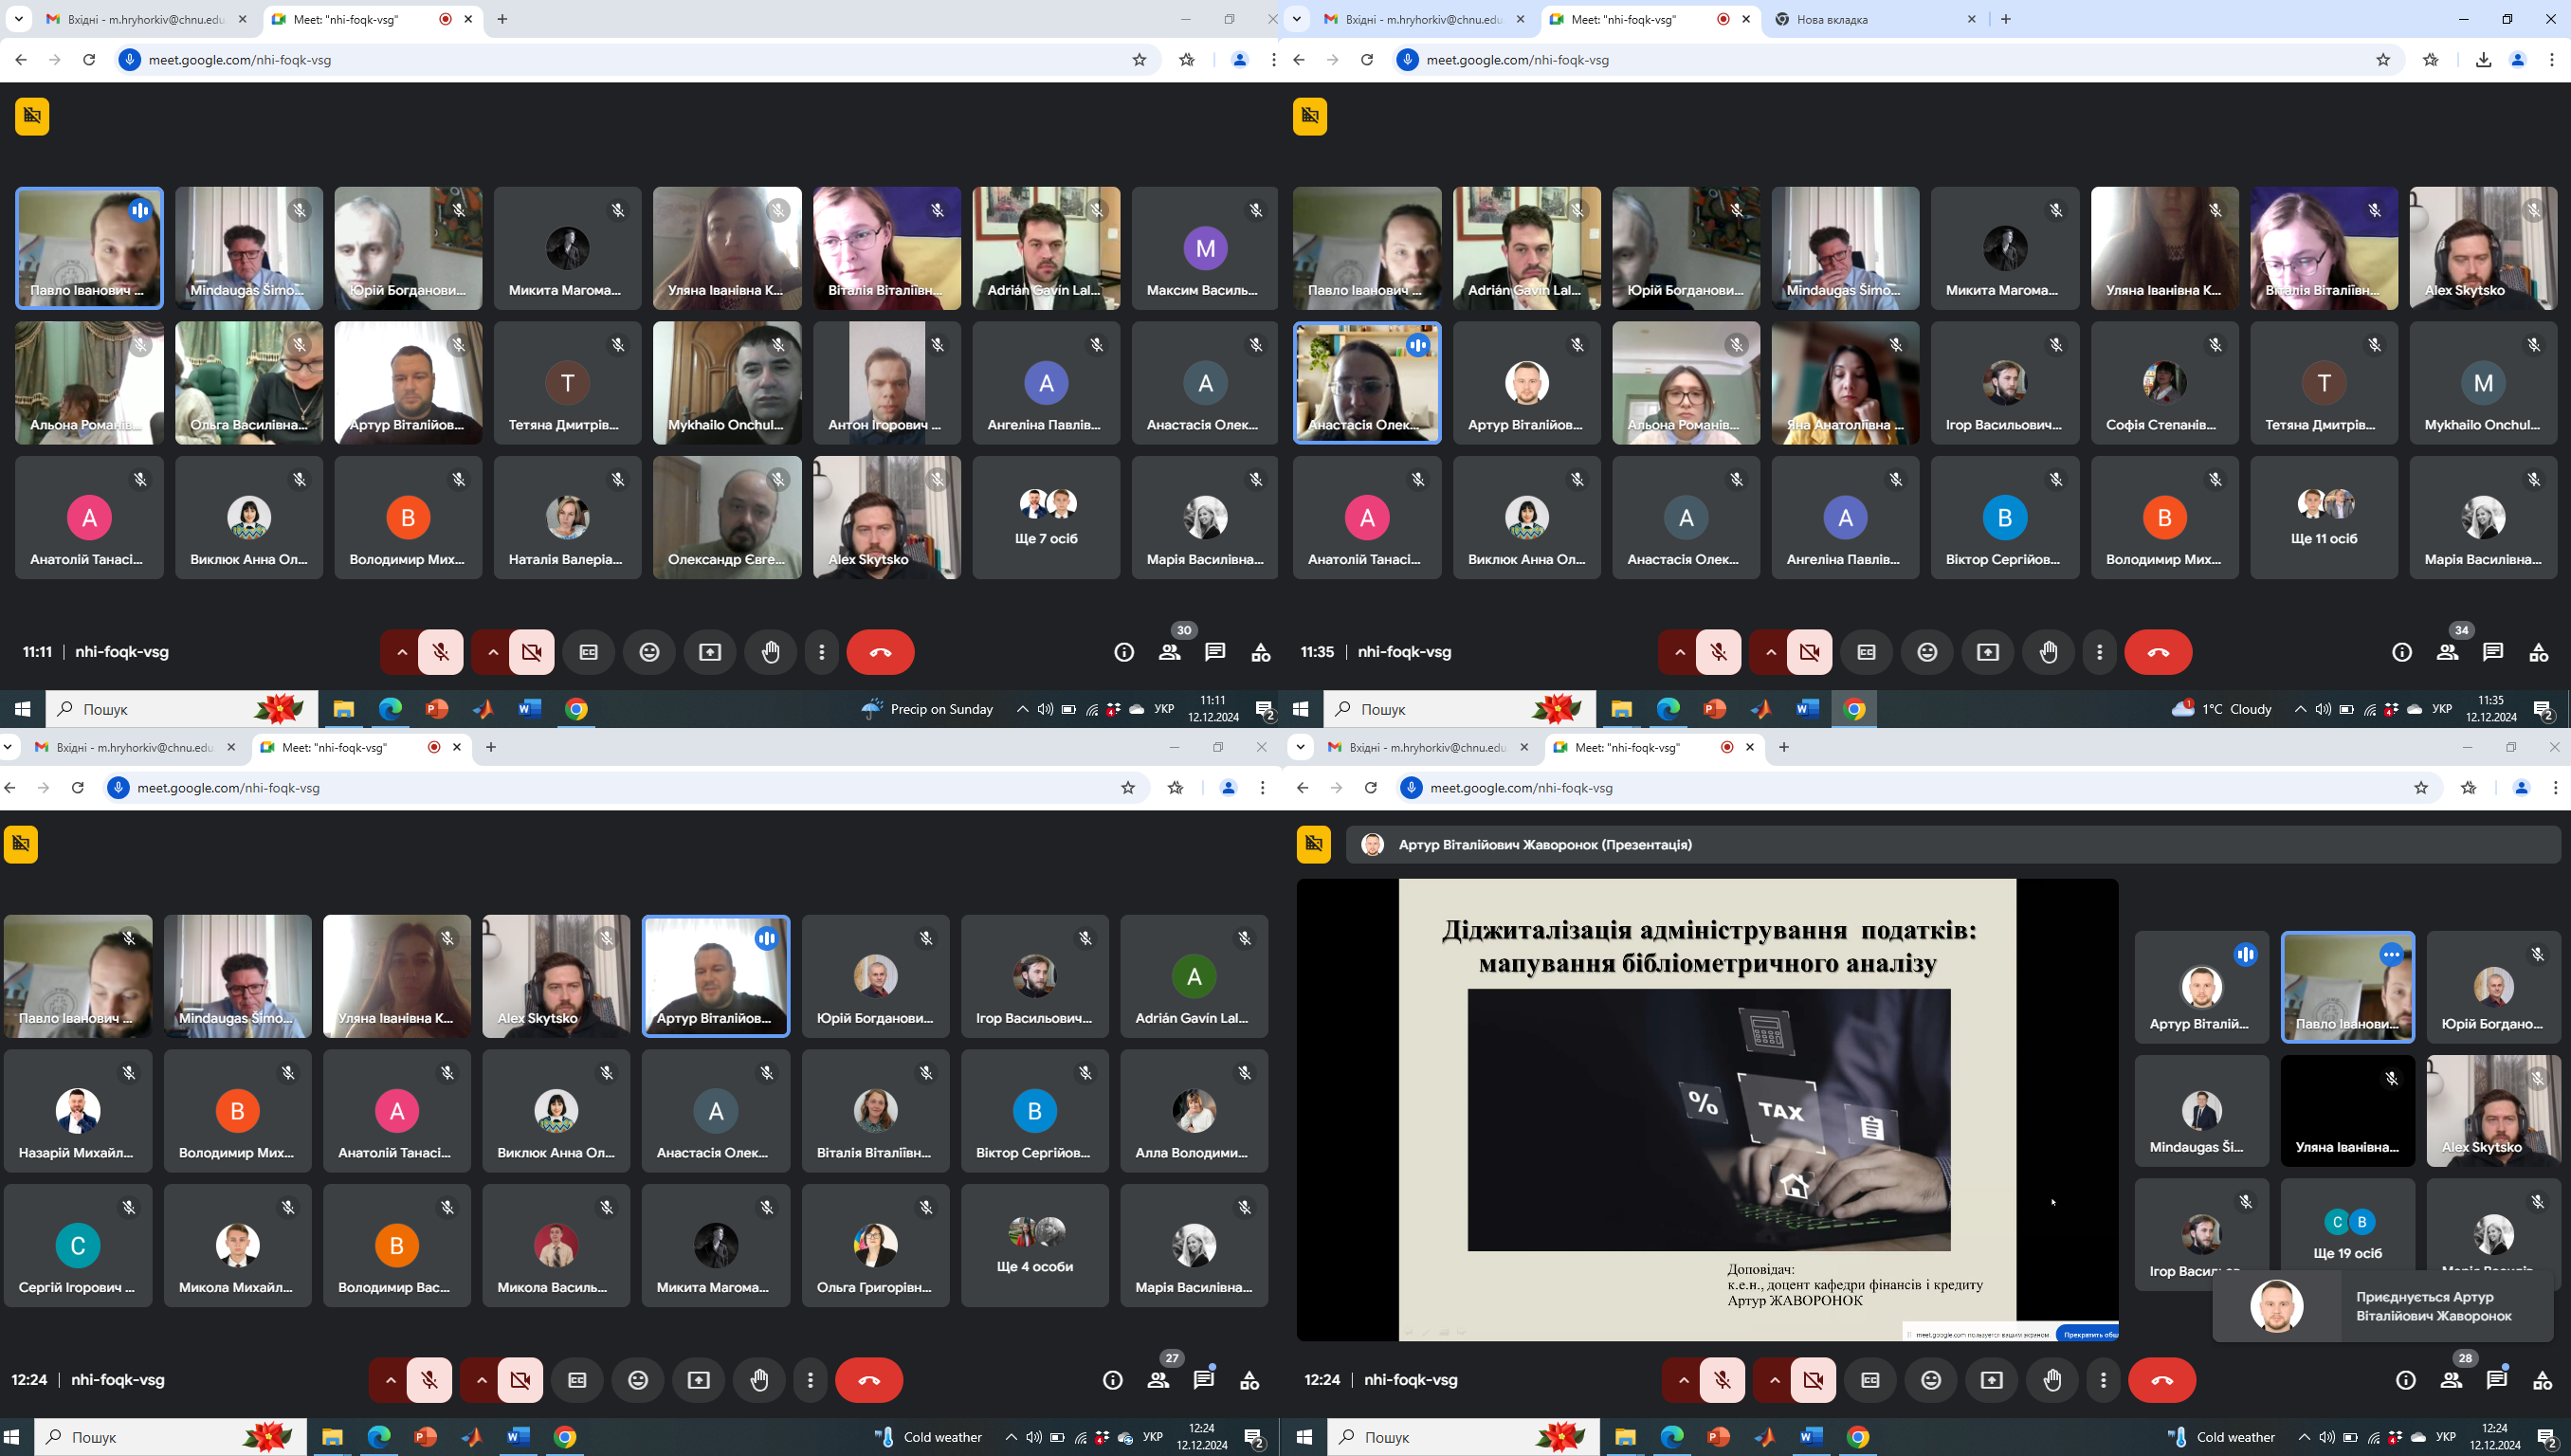
Task: Open Microsoft Edge from the taskbar under the 11:35 window
Action: (x=1668, y=709)
